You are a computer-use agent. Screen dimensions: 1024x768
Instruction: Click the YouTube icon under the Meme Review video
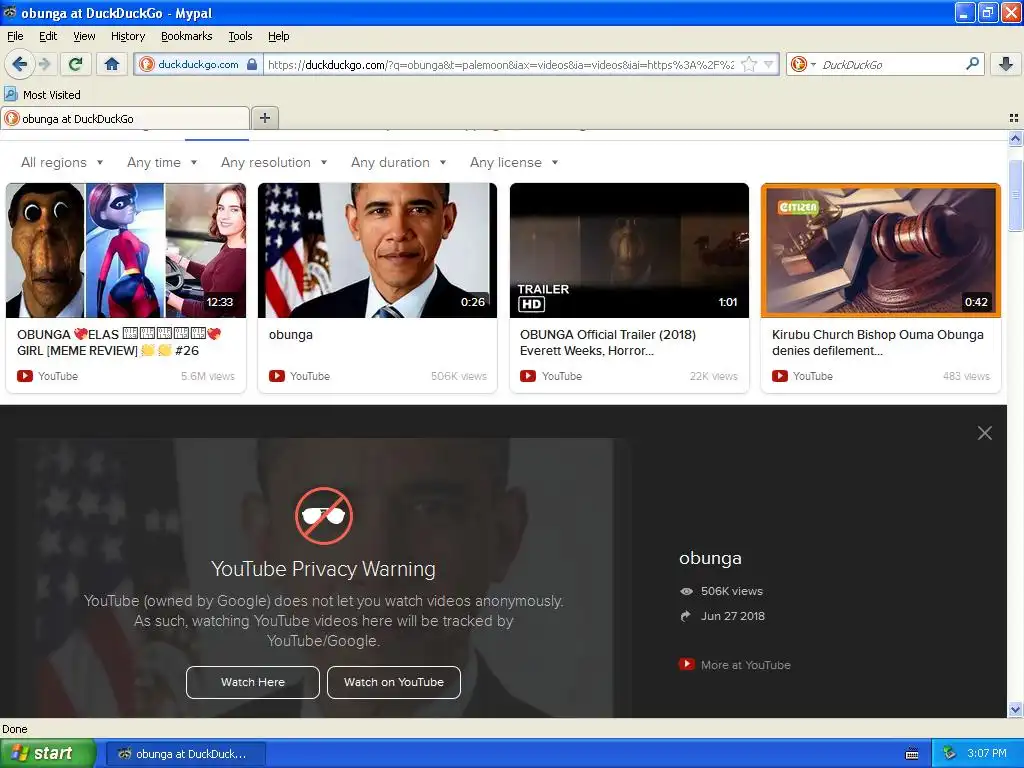(x=25, y=376)
